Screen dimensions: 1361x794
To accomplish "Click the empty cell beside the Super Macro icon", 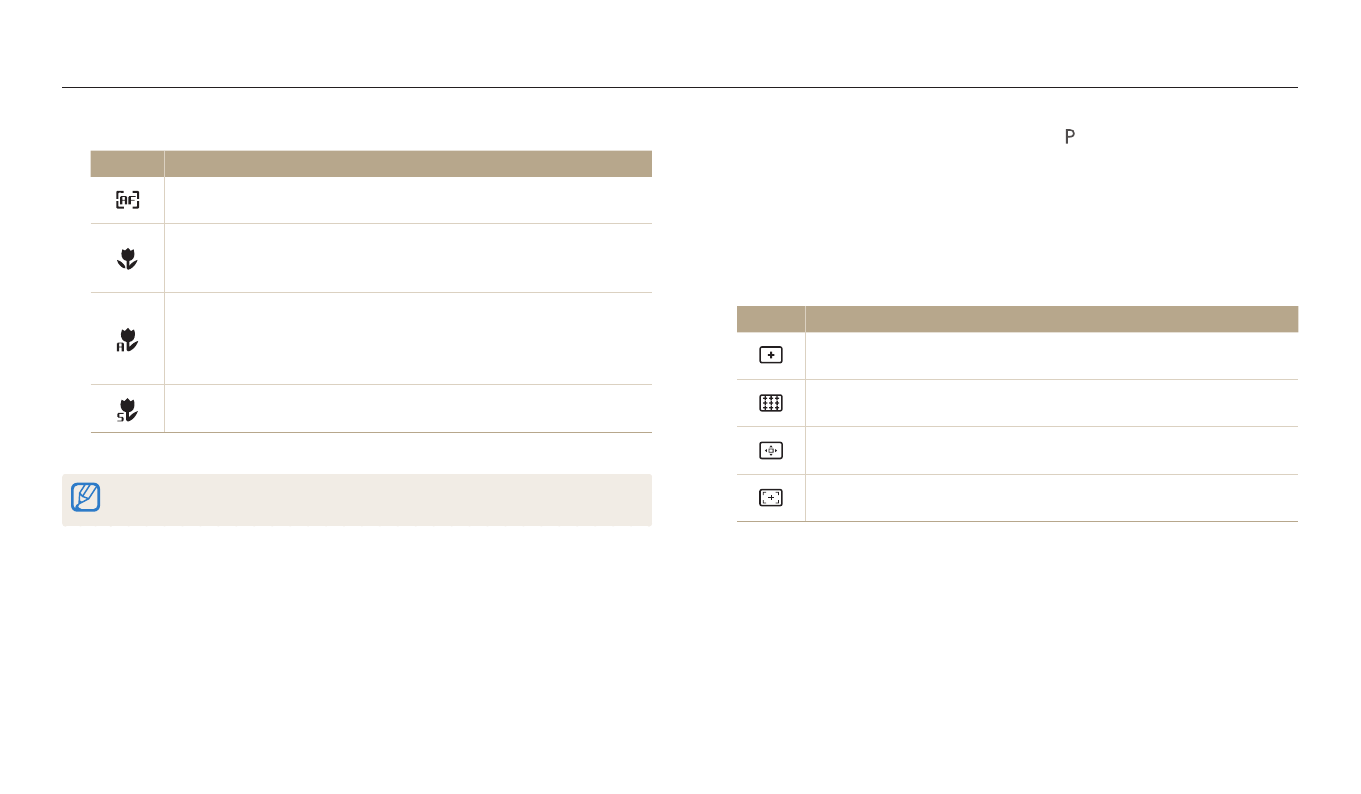I will click(408, 408).
